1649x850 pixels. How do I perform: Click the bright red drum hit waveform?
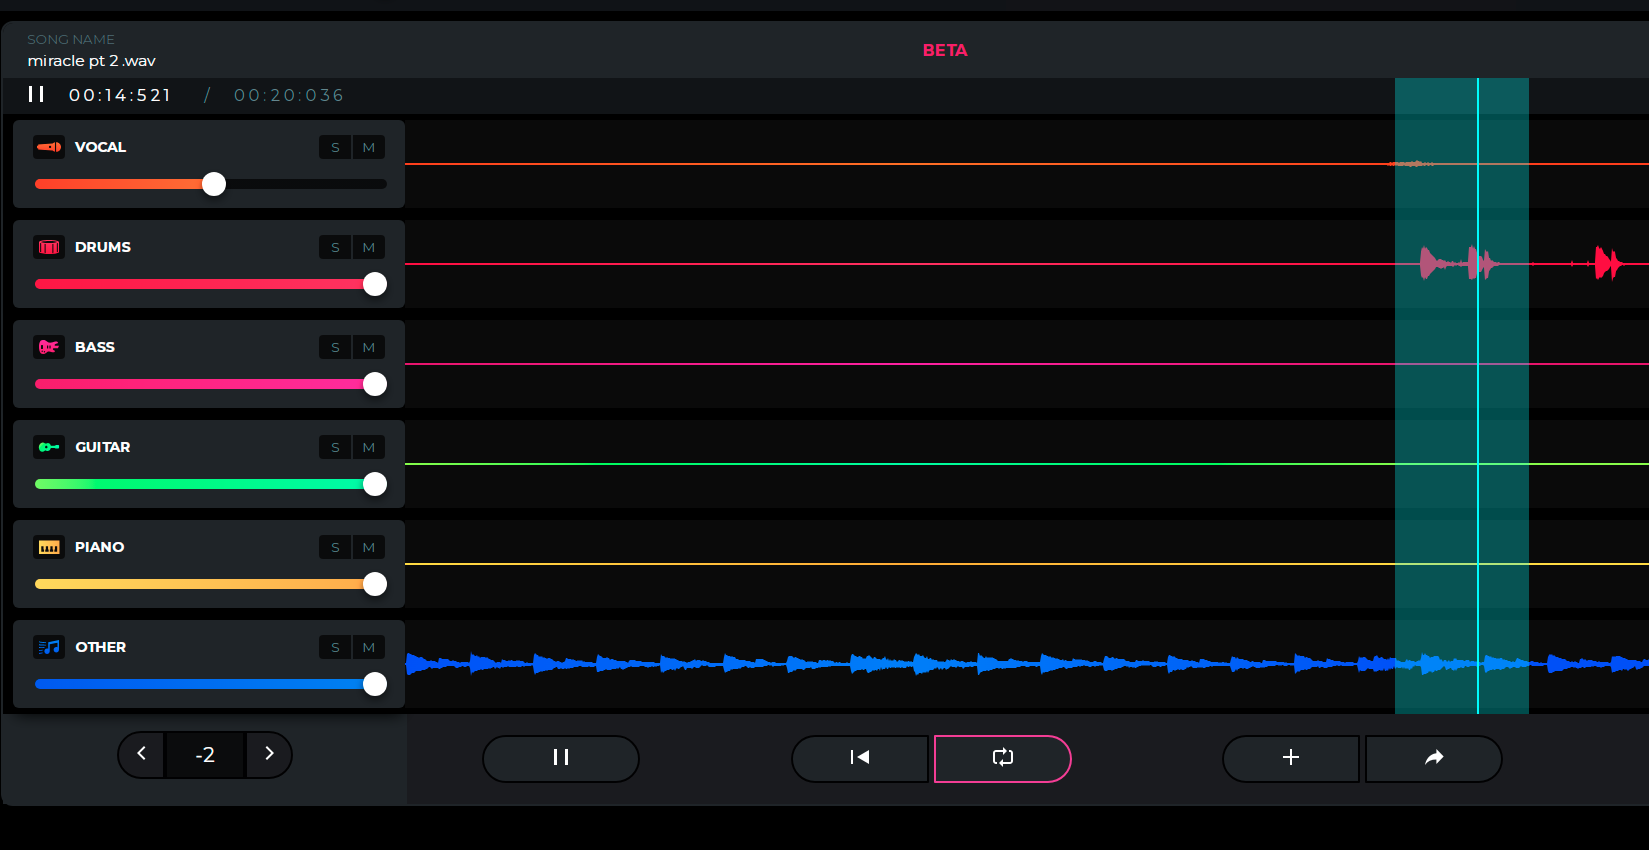coord(1608,264)
